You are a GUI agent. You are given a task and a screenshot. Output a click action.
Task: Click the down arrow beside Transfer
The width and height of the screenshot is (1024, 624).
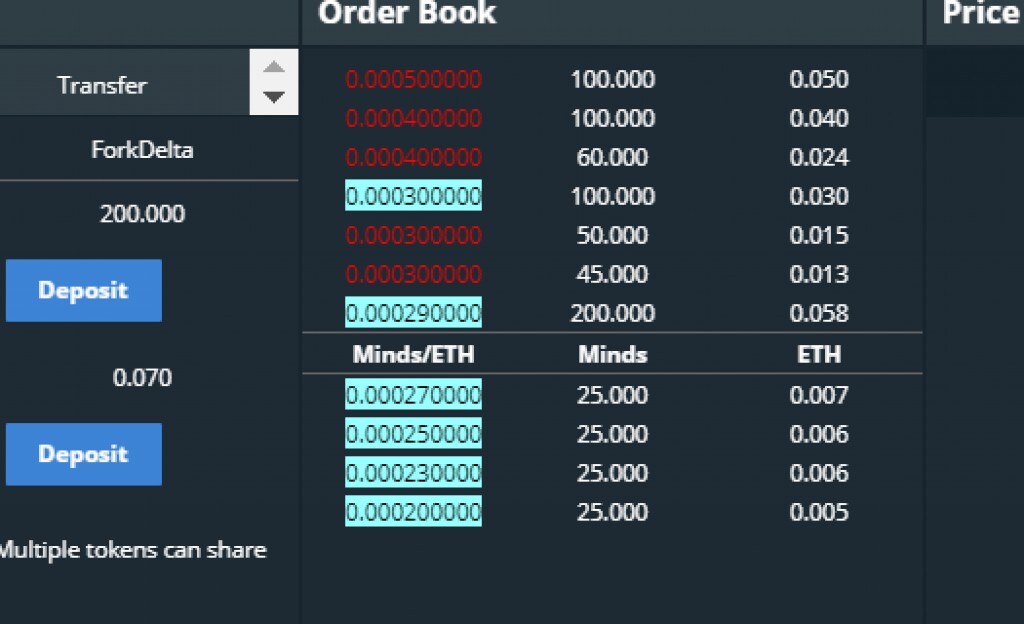[274, 98]
